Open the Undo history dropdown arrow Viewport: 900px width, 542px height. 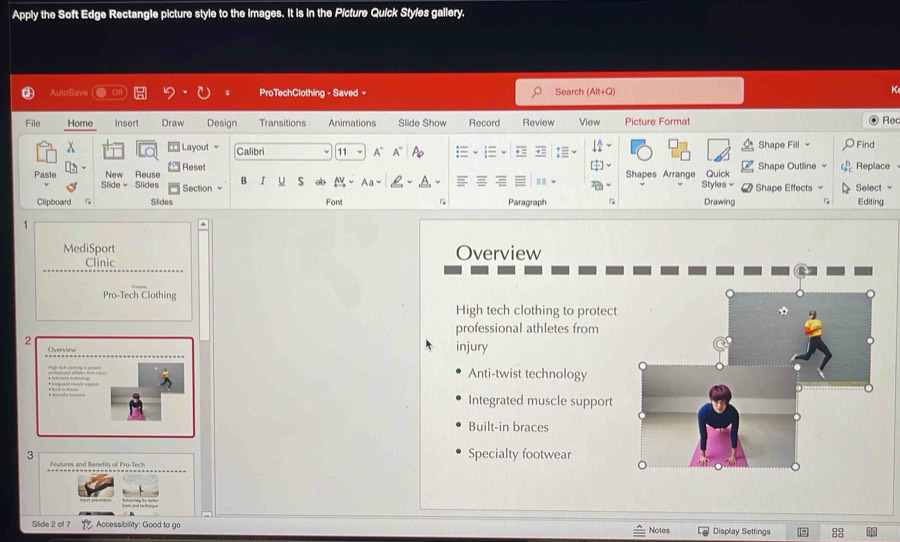pos(185,92)
